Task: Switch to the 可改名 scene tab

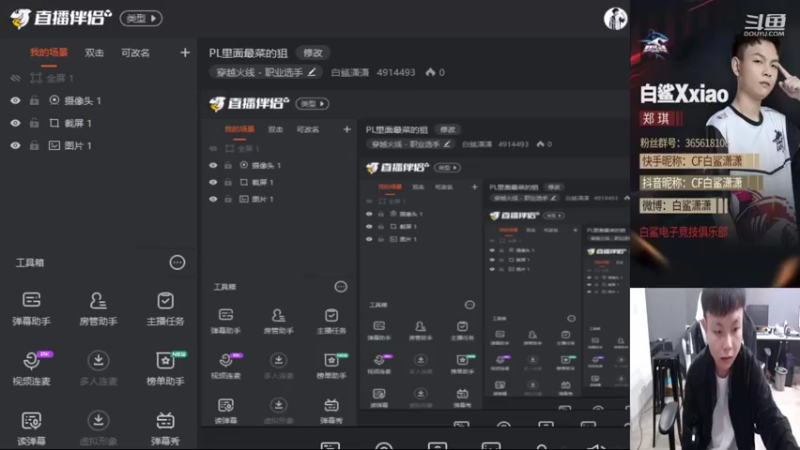Action: [135, 53]
